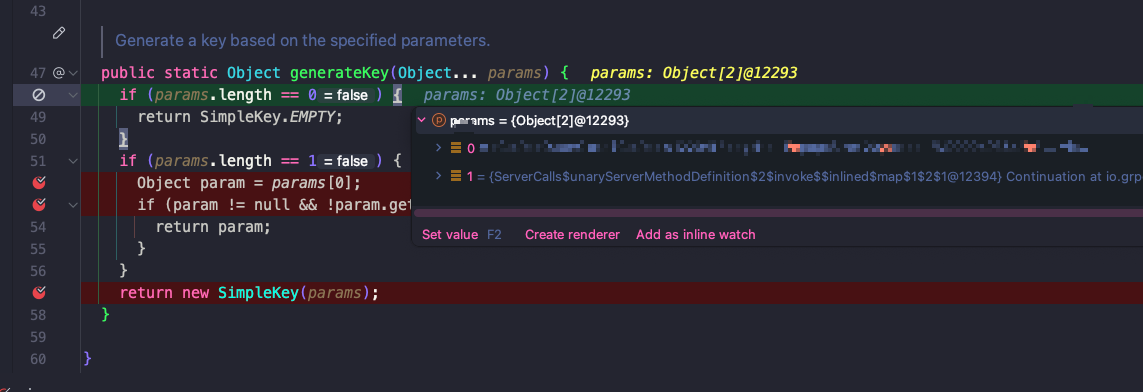This screenshot has width=1143, height=392.
Task: Toggle breakpoint on 'Object param = params[0]' line
Action: 39,182
